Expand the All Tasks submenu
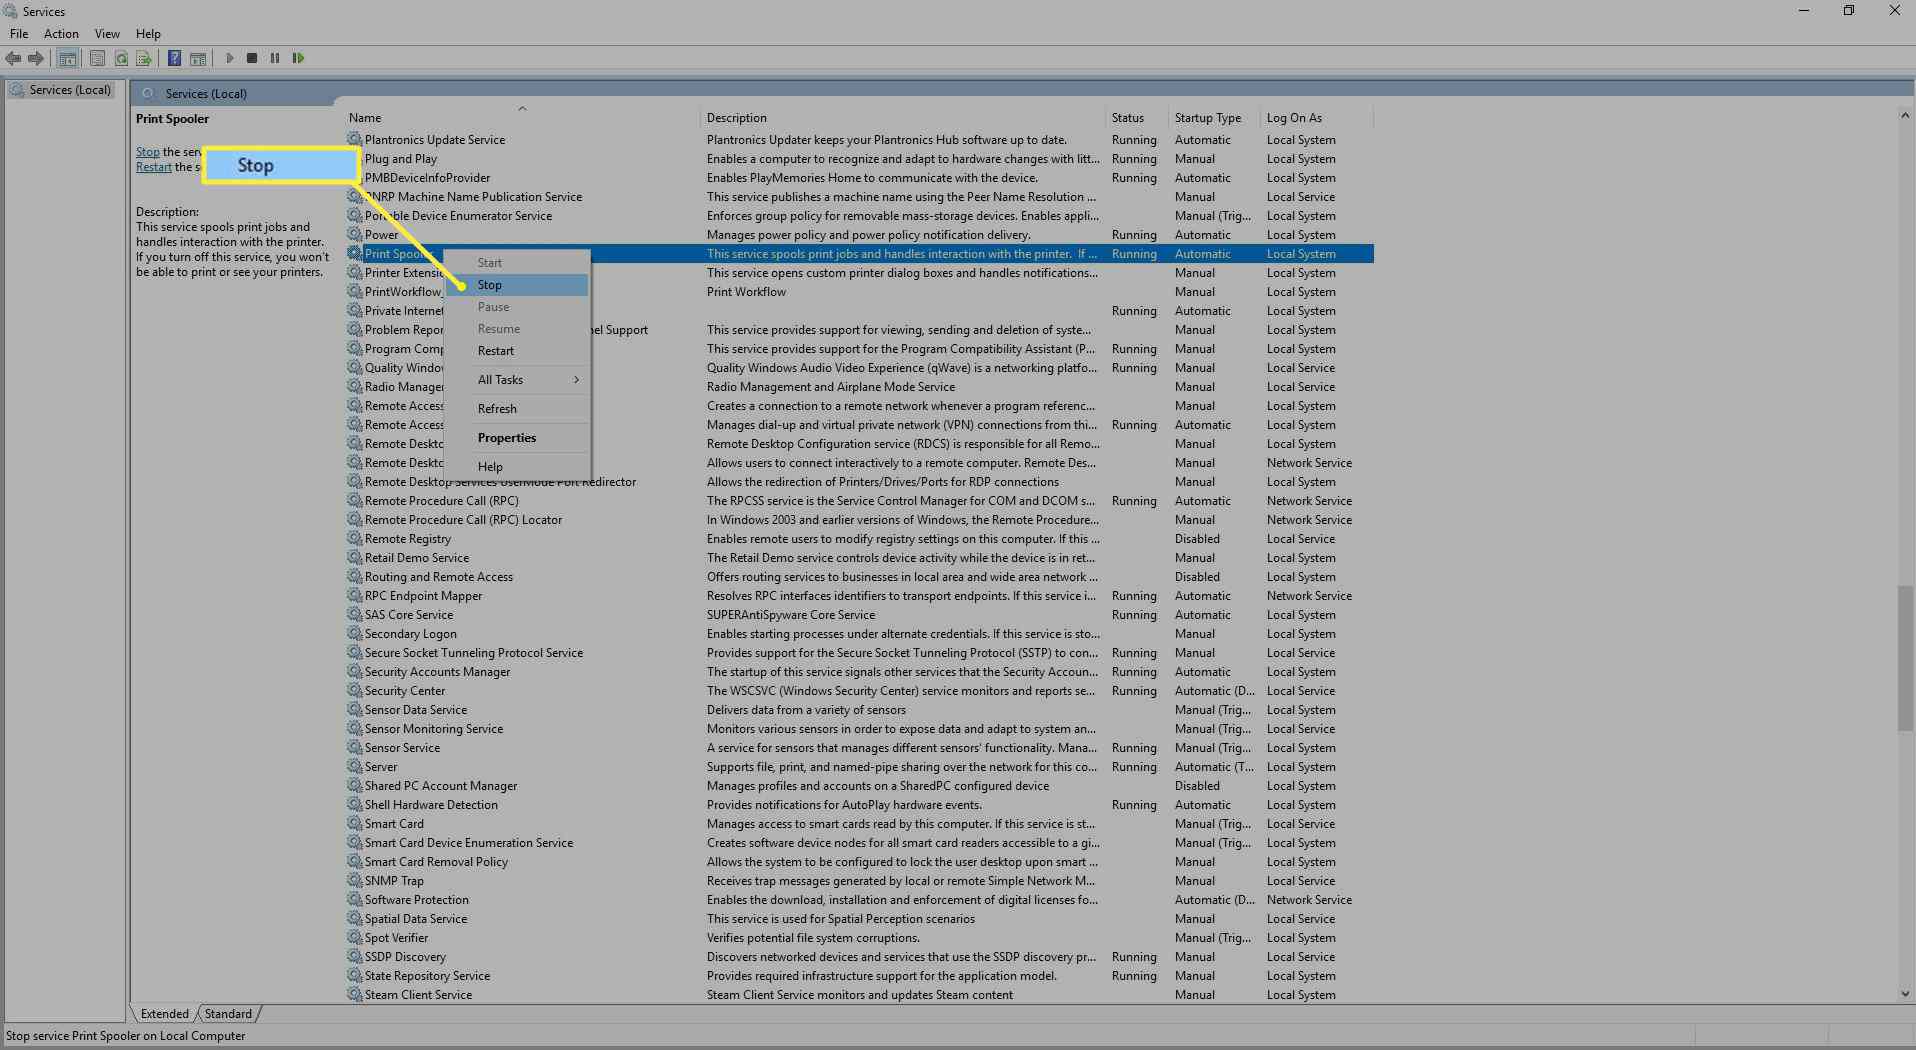Screen dimensions: 1916x1050 click(517, 380)
